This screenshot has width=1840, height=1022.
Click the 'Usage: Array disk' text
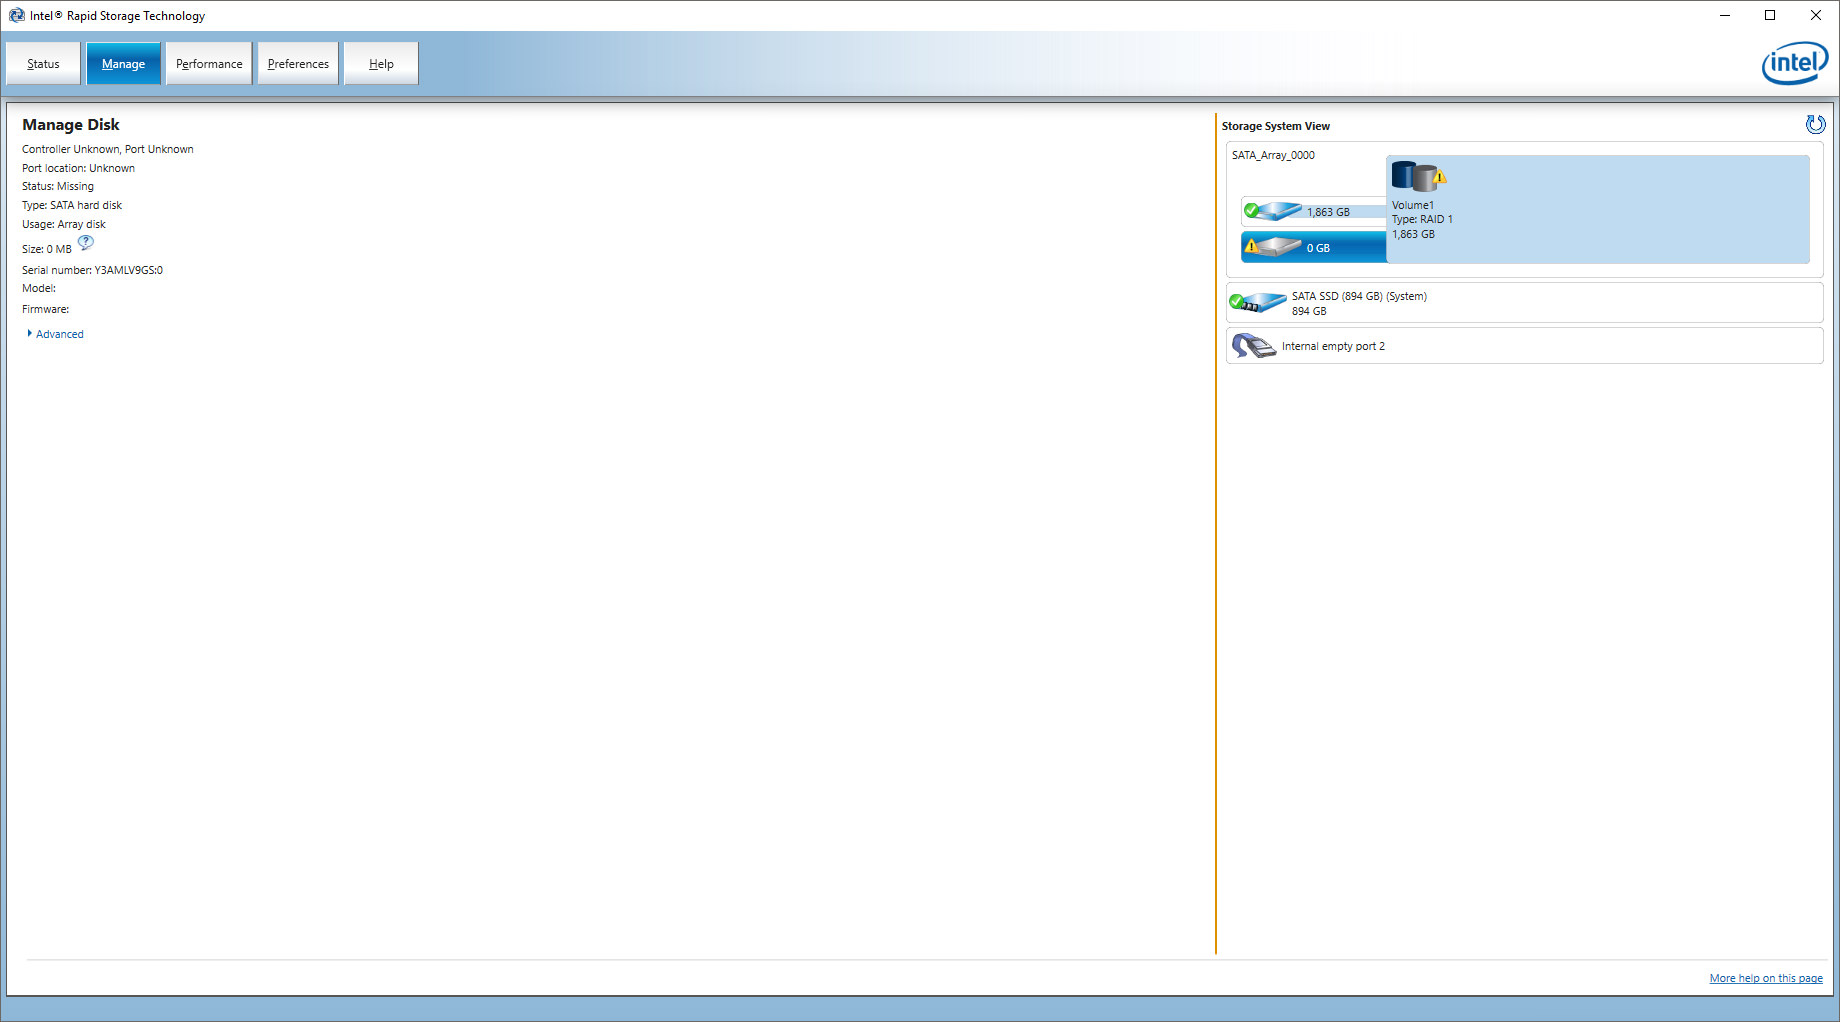64,224
